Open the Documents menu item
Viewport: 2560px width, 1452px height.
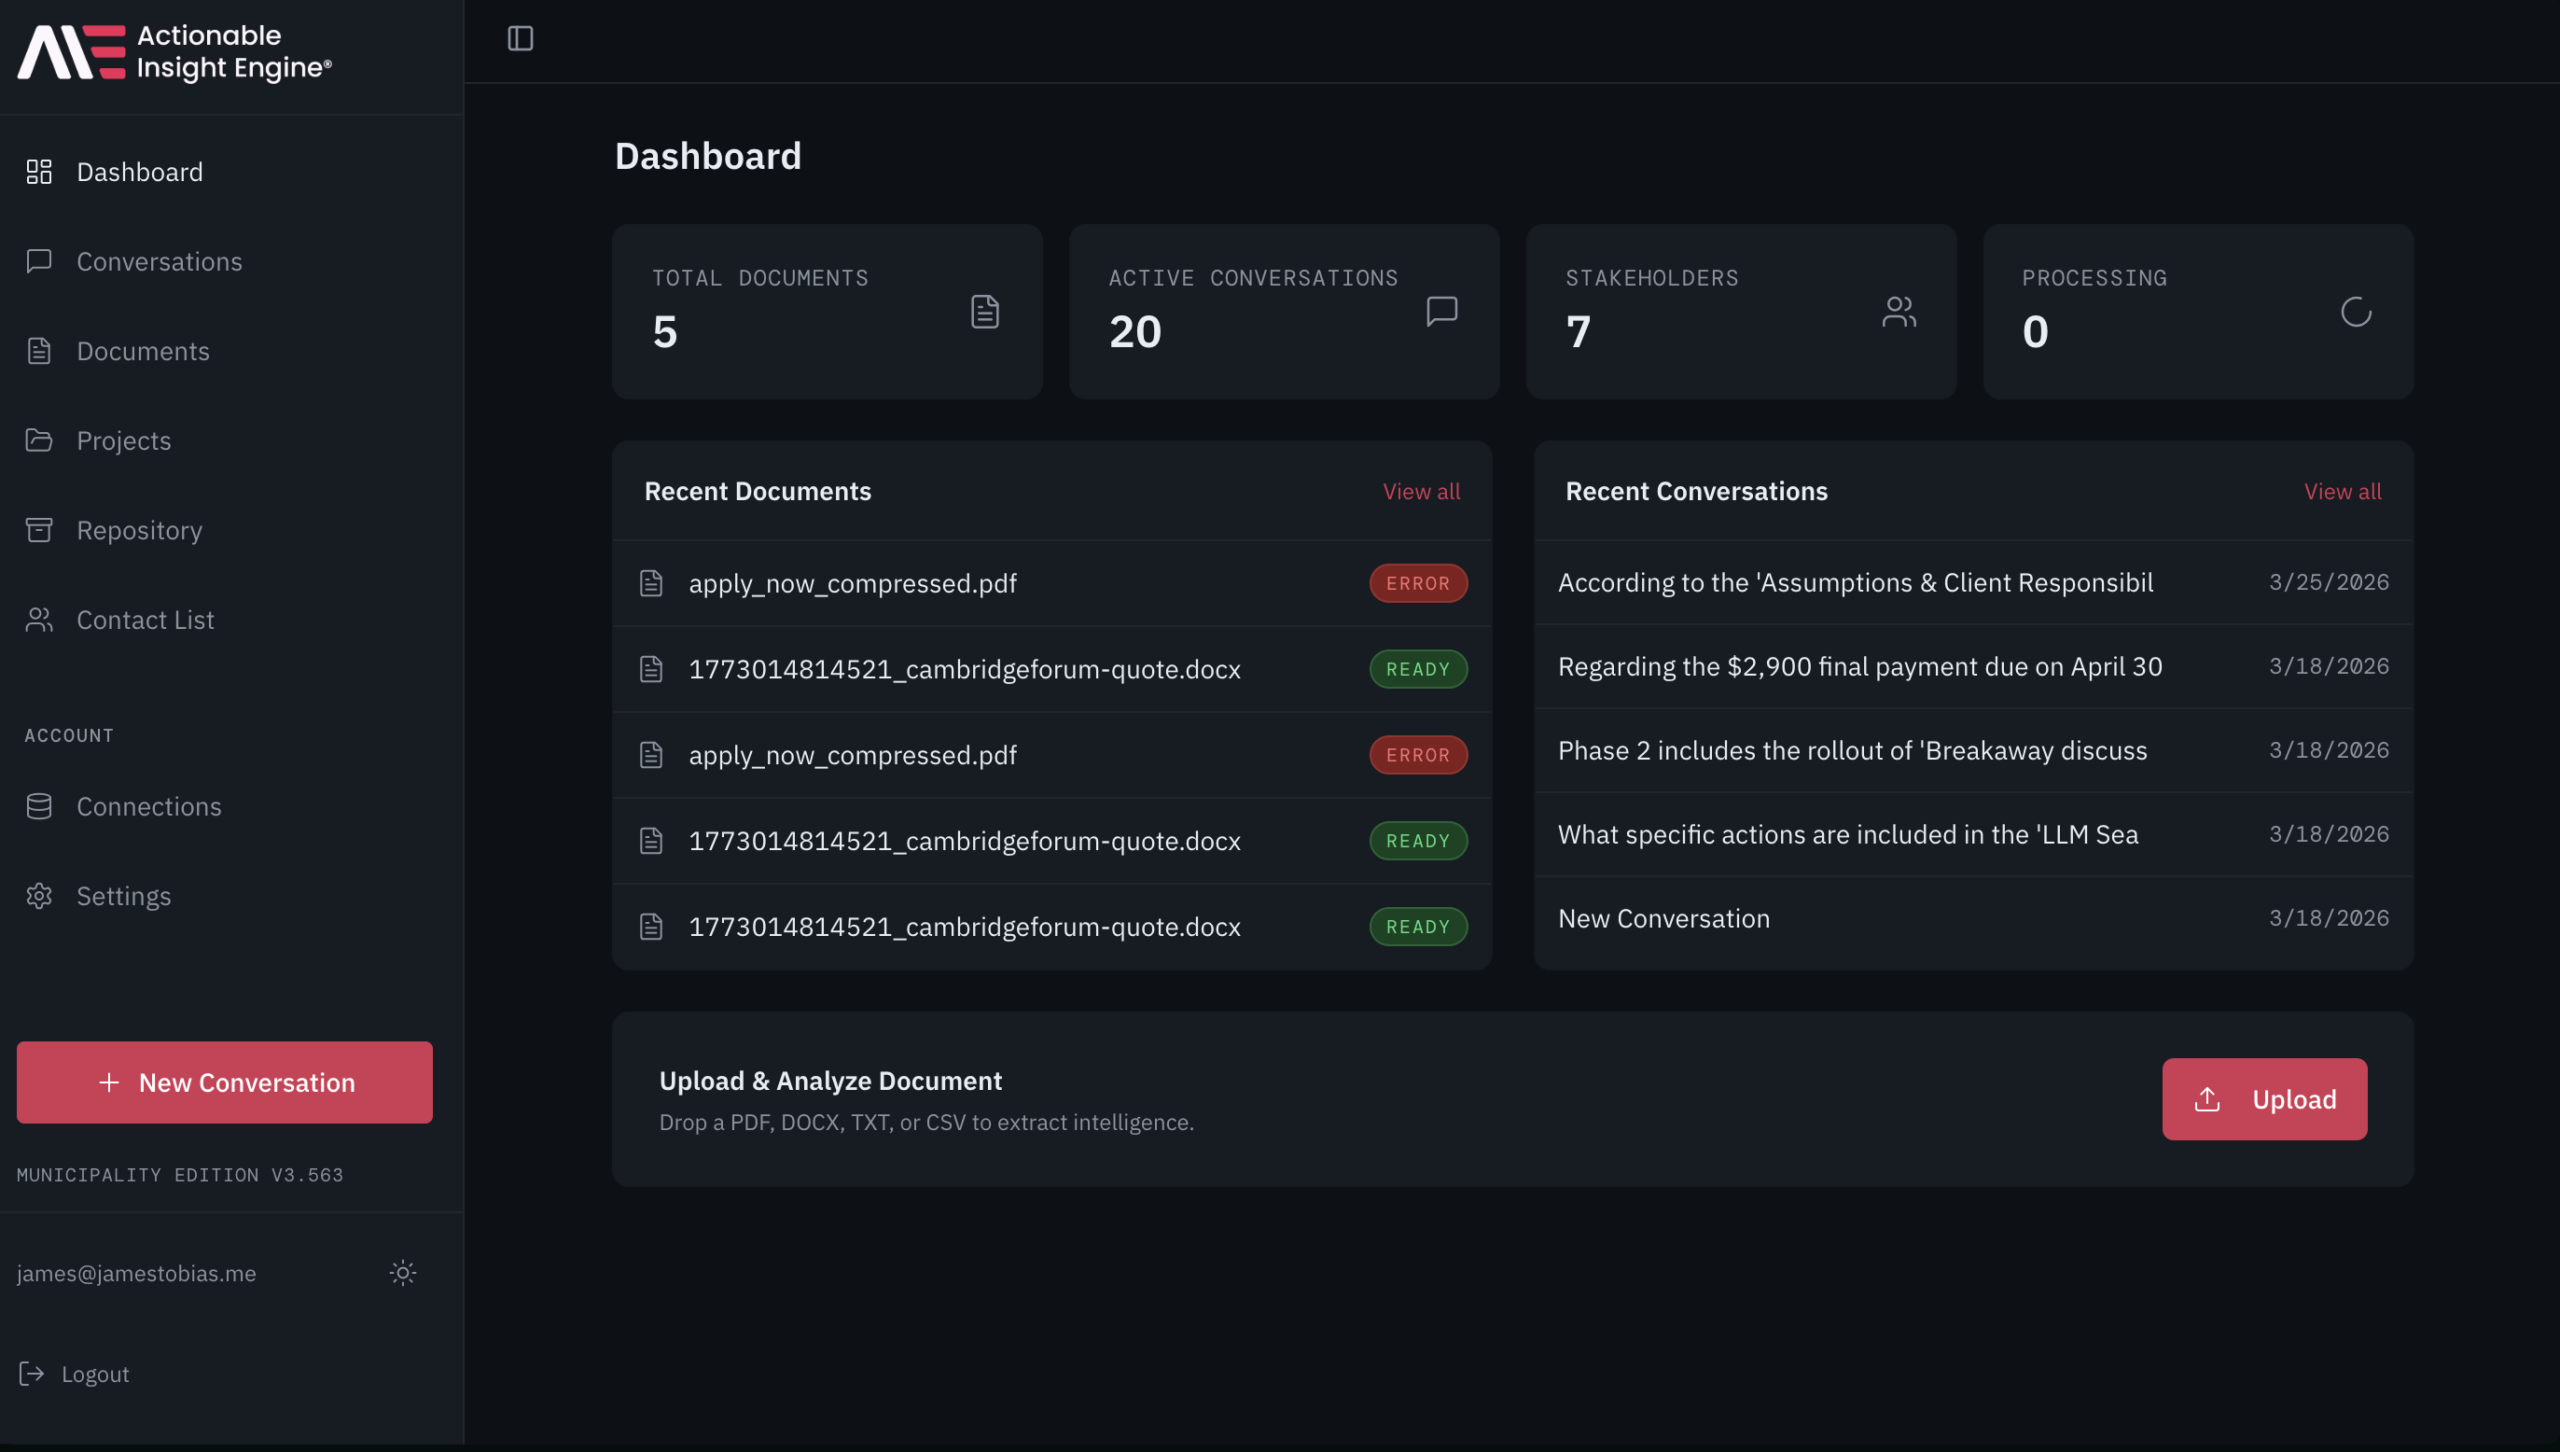point(143,351)
